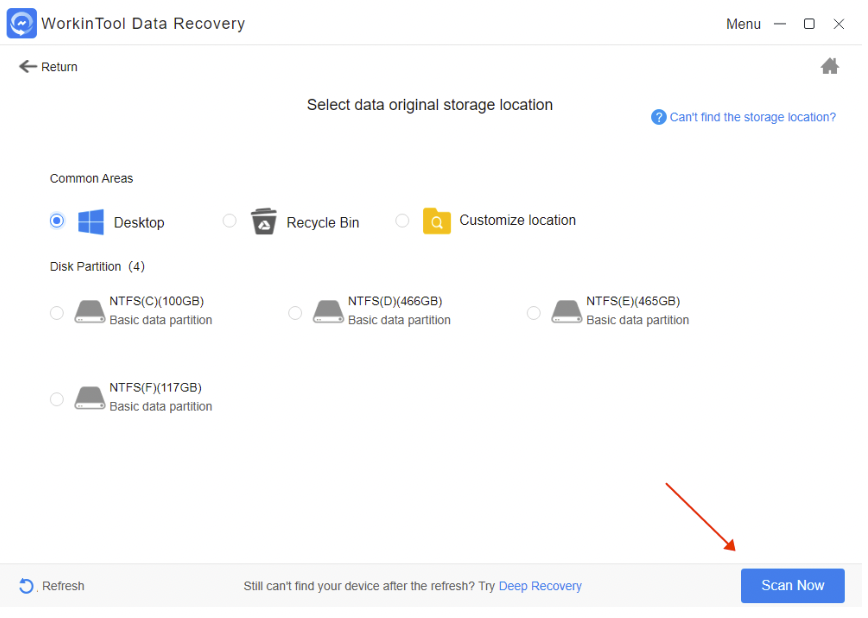Select the Recycle Bin radio button

coord(229,220)
